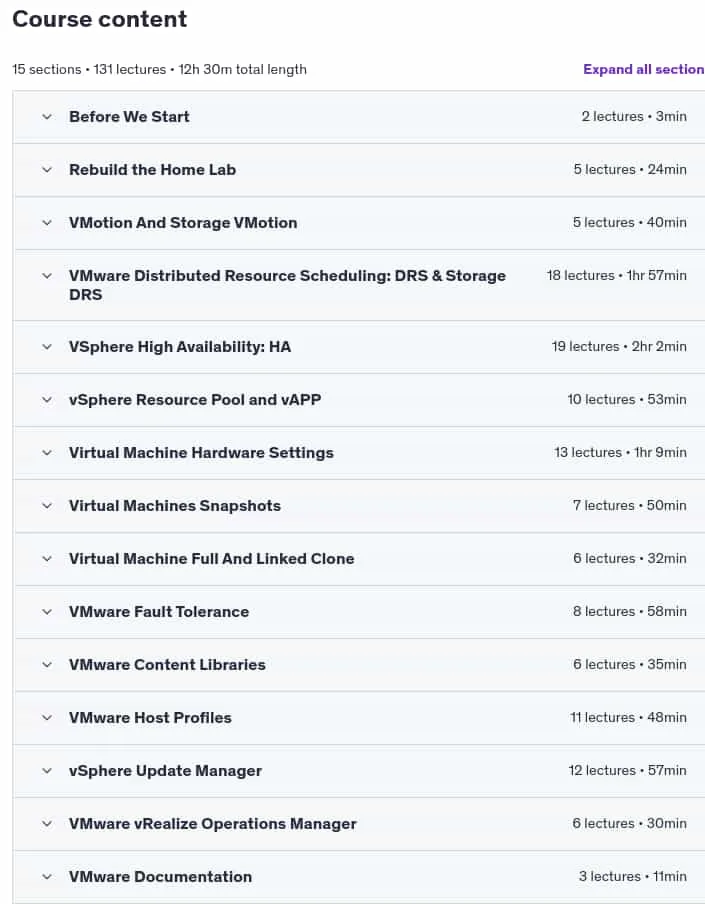Expand the VSphere High Availability chevron
Screen dimensions: 705x904
pos(47,346)
